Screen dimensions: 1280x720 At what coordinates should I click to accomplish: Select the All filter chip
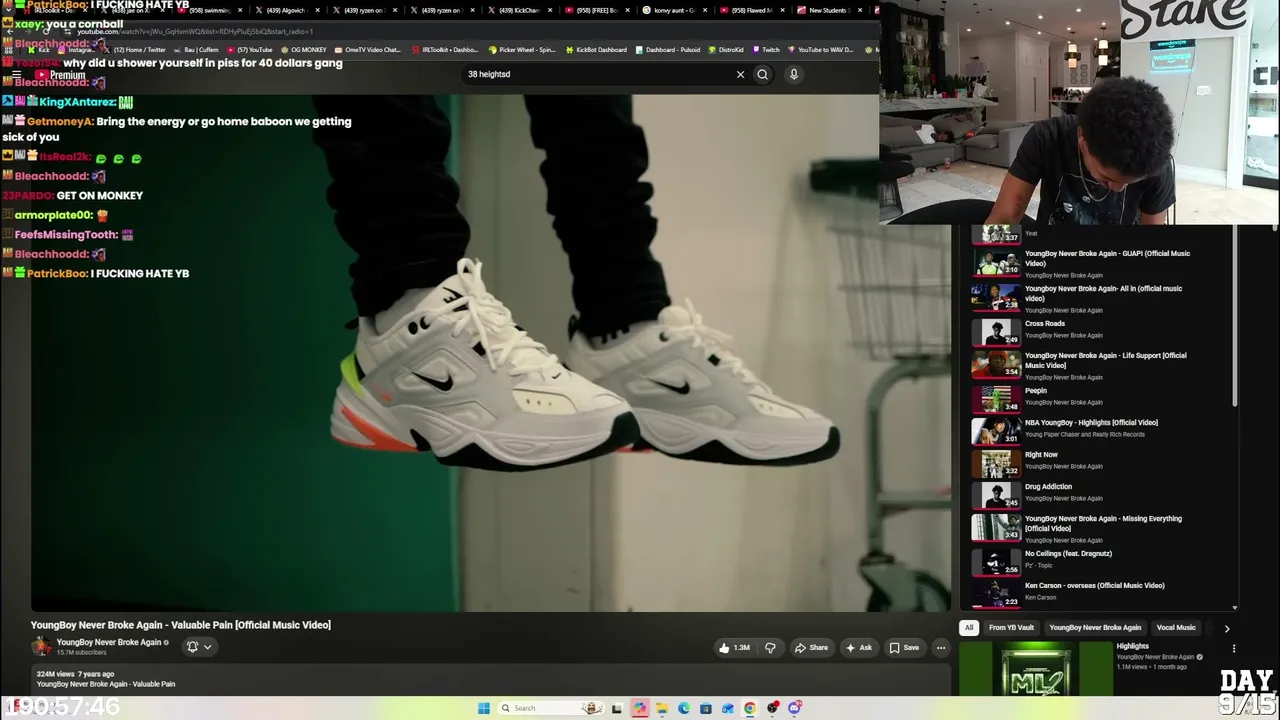(969, 628)
